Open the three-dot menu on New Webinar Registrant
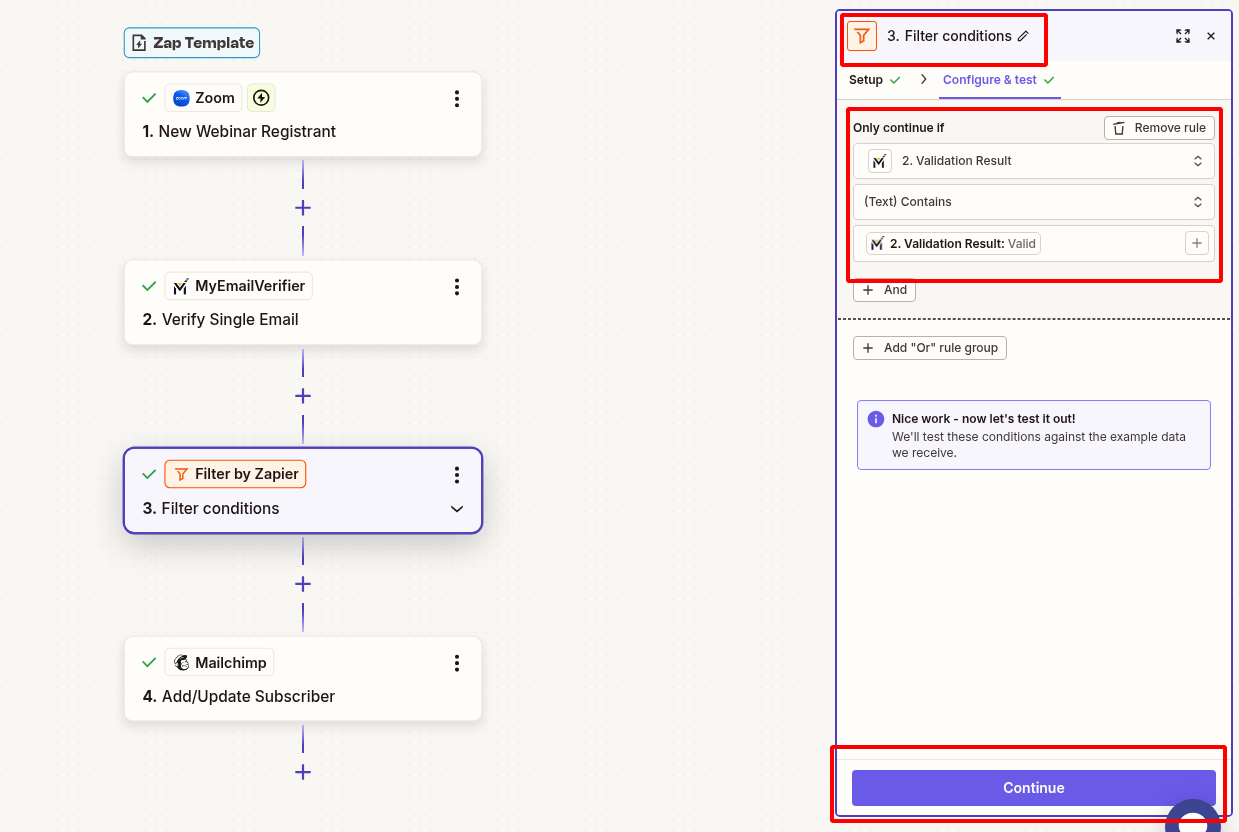1239x832 pixels. point(457,98)
